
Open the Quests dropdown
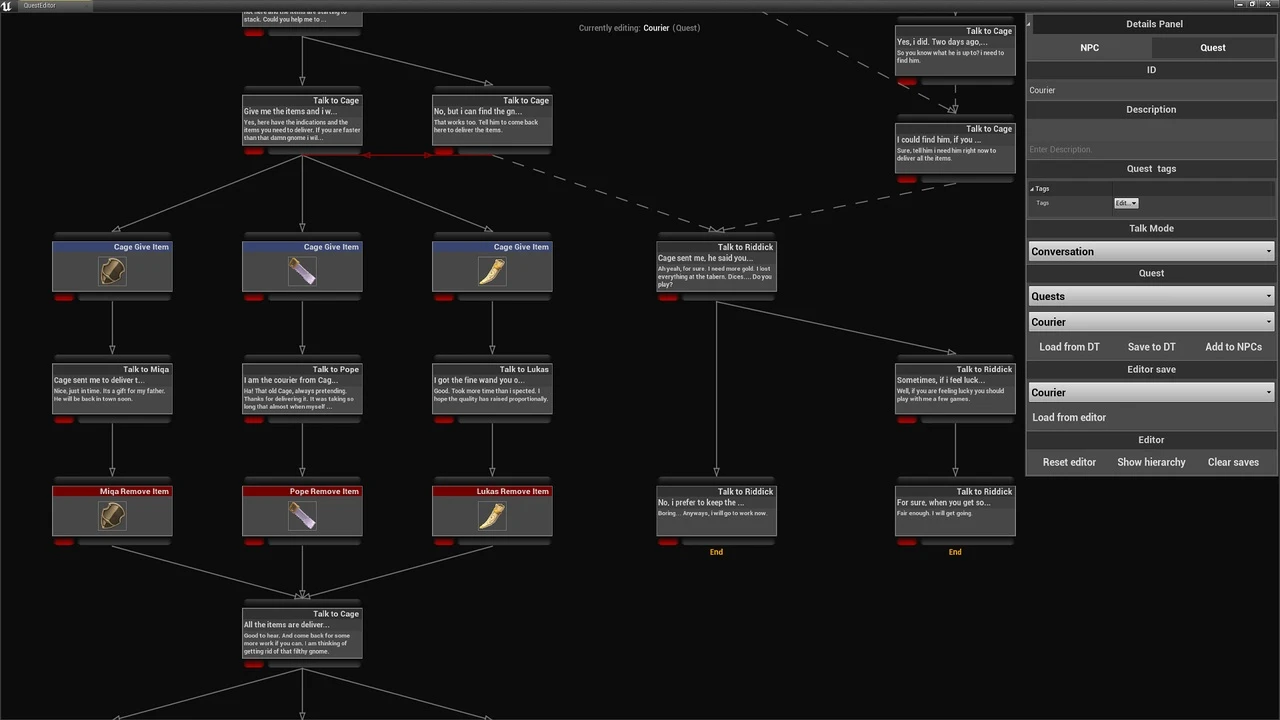(1151, 296)
